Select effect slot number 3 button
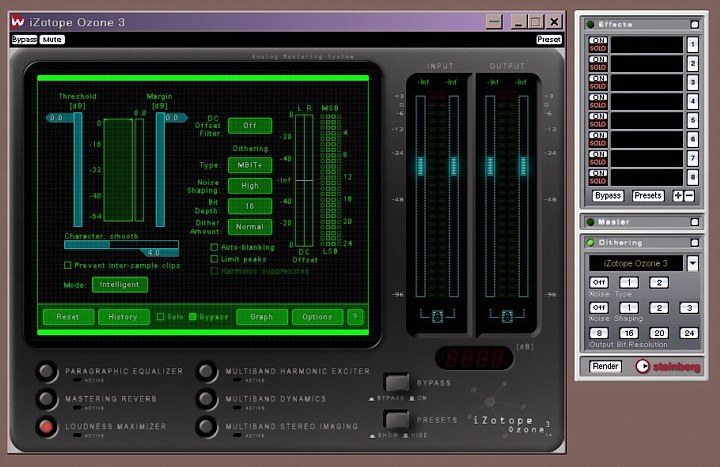The height and width of the screenshot is (467, 720). (x=692, y=83)
